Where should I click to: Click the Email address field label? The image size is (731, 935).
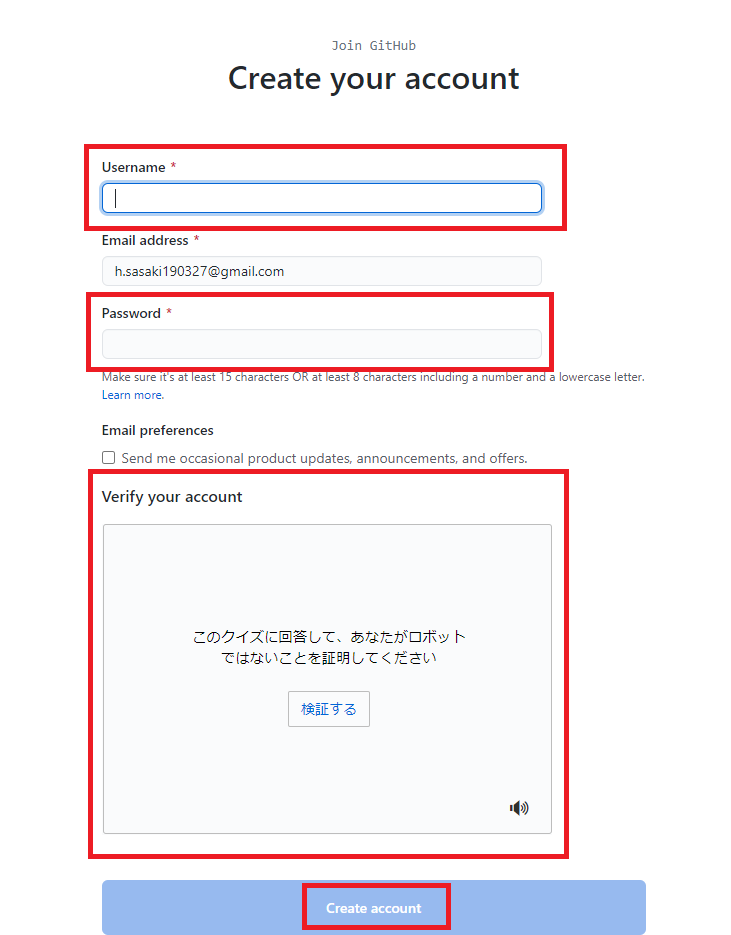(x=145, y=240)
